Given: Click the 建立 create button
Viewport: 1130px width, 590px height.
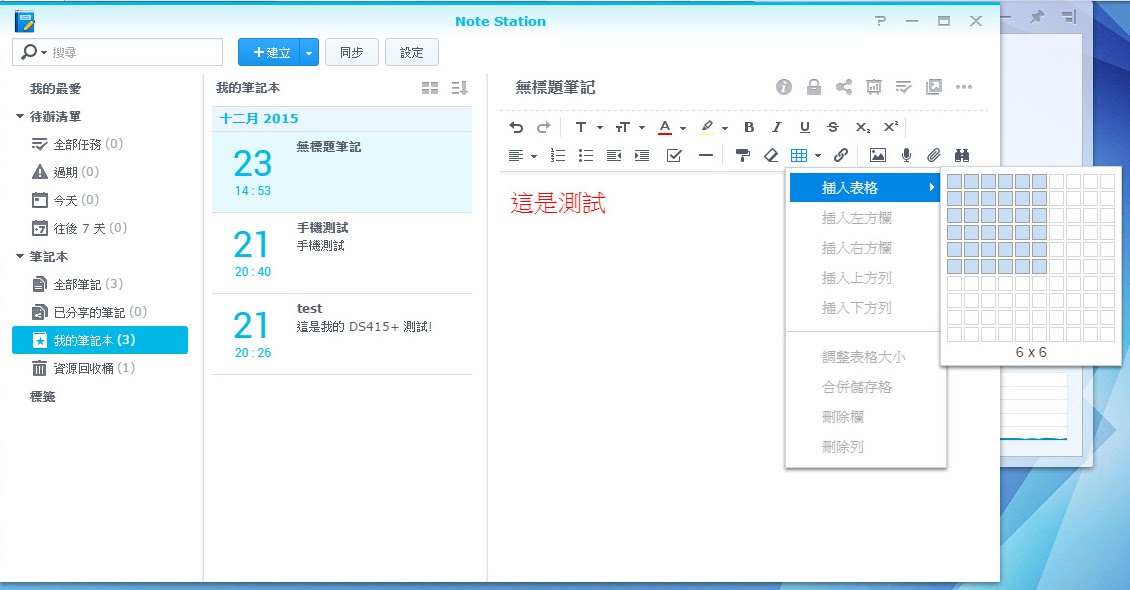Looking at the screenshot, I should point(269,53).
